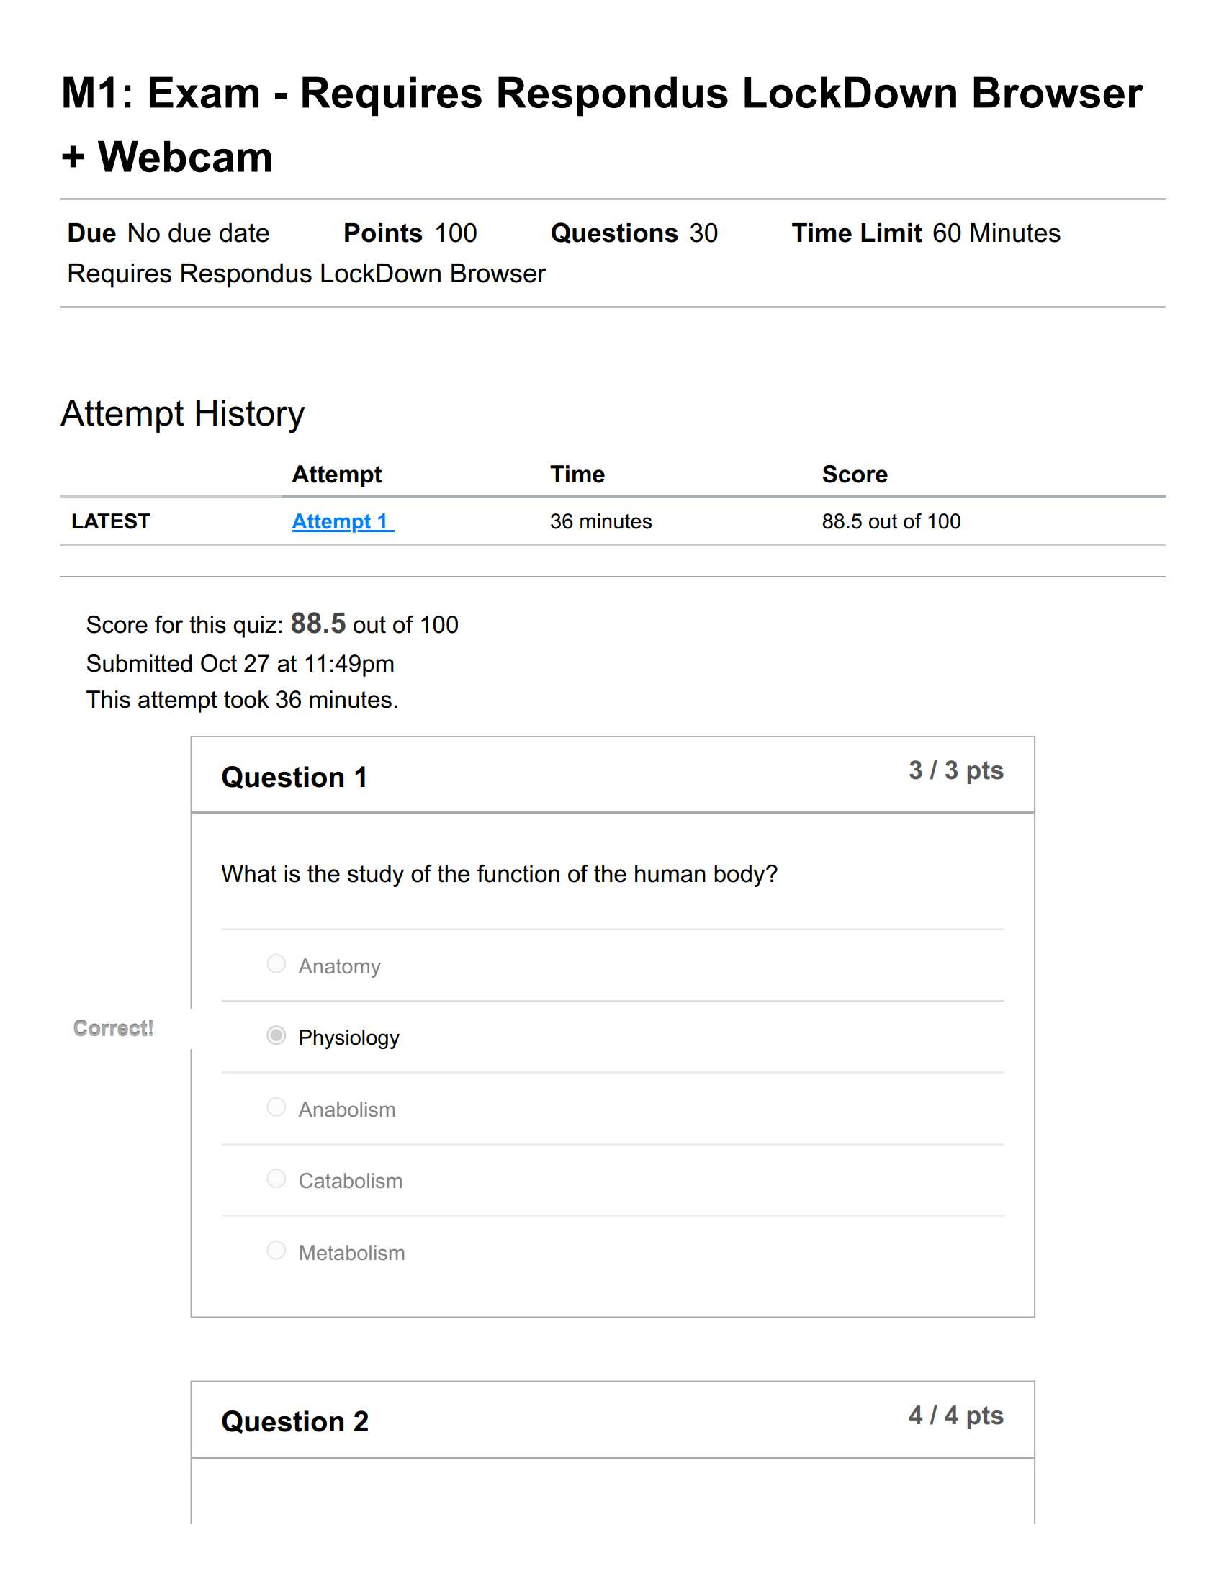The height and width of the screenshot is (1584, 1224).
Task: Click the Attempt column header
Action: (336, 474)
